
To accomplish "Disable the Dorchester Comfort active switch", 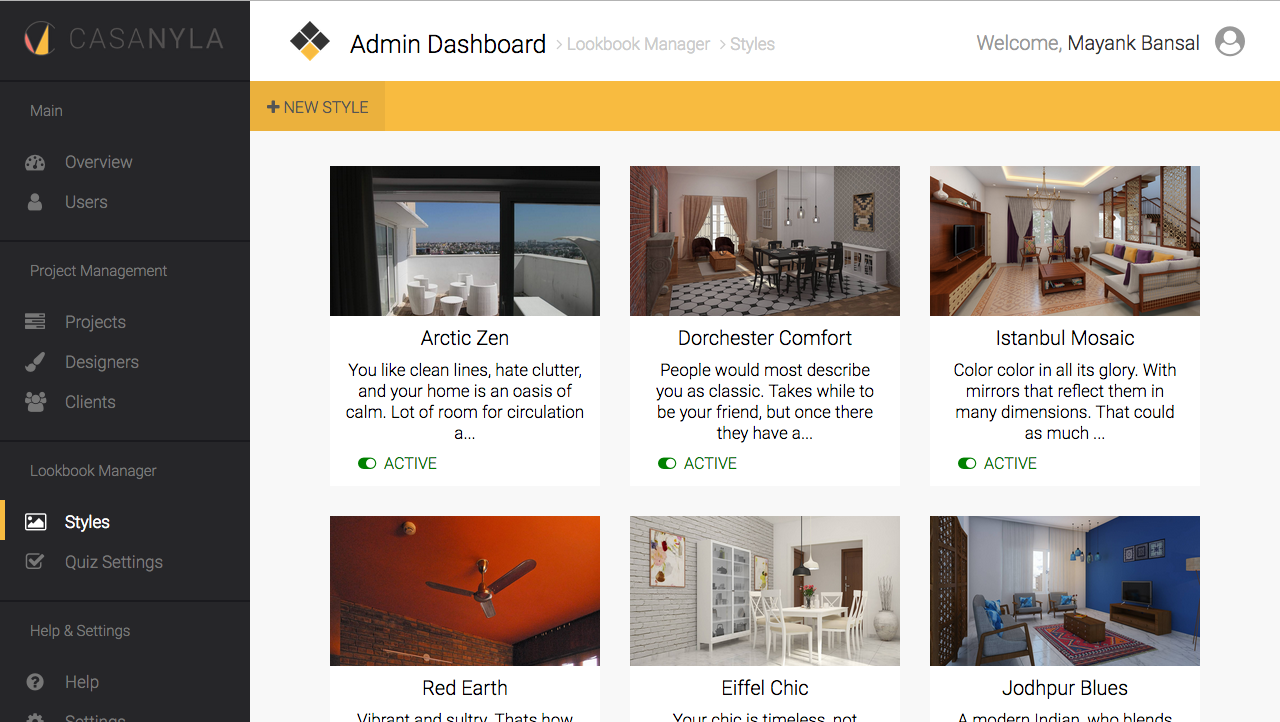I will pos(667,463).
